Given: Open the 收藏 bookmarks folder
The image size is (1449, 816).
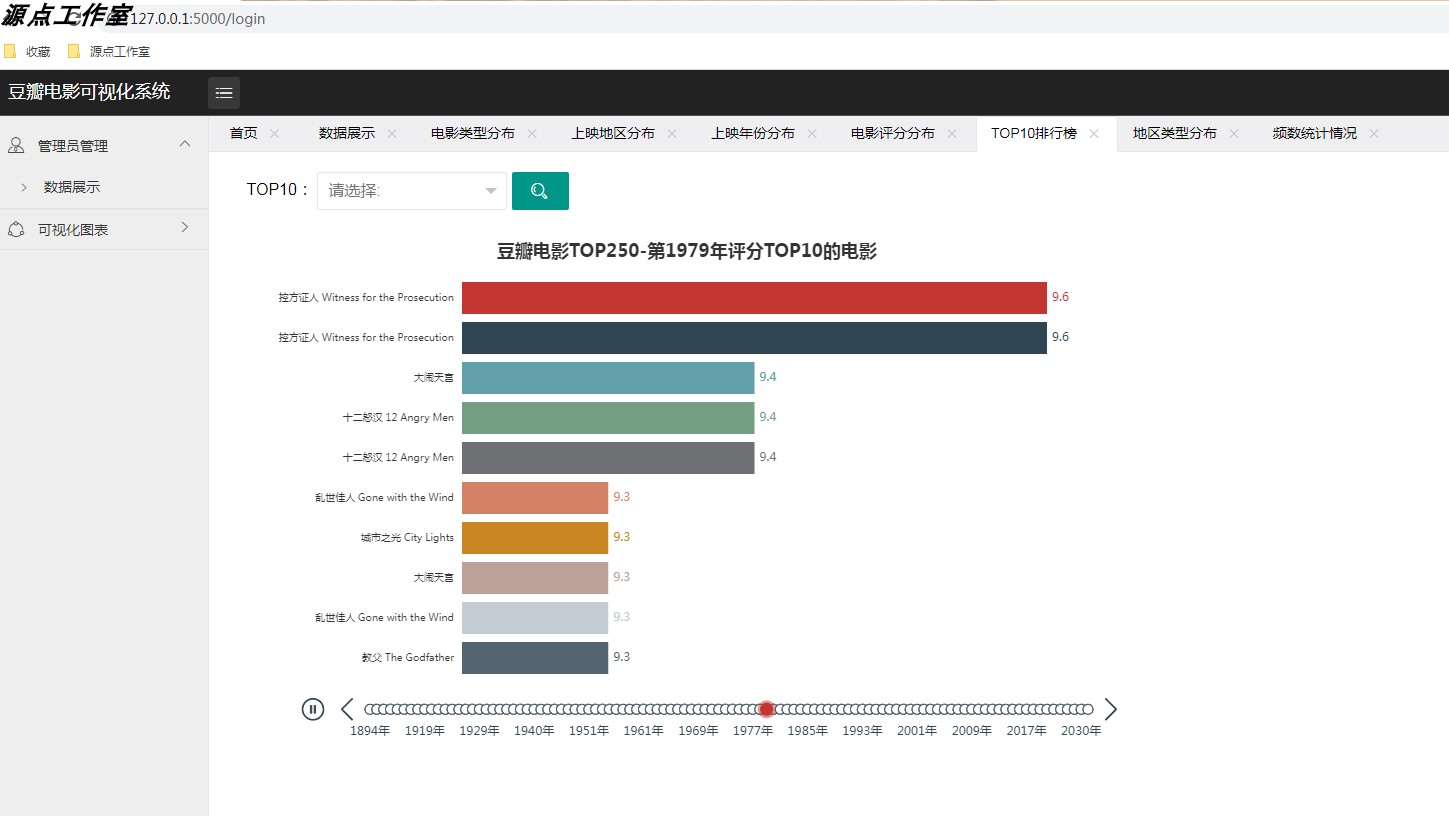Looking at the screenshot, I should click(x=27, y=51).
